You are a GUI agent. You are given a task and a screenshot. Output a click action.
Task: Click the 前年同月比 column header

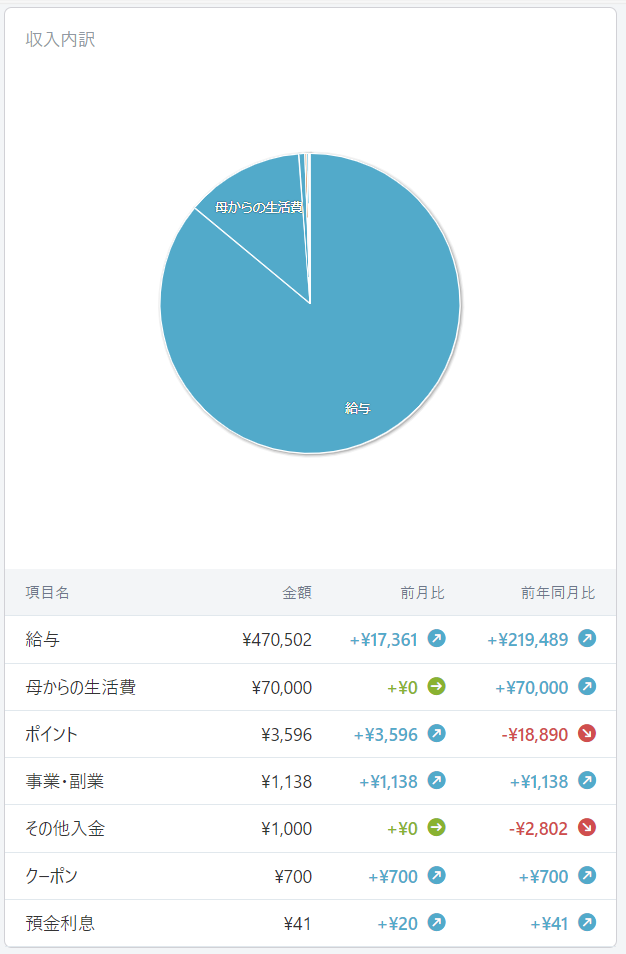[x=558, y=593]
